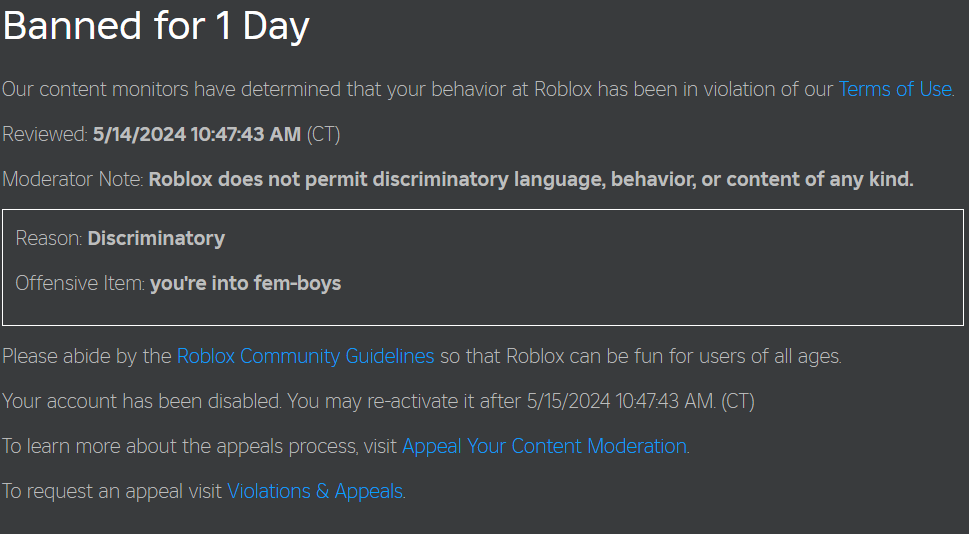Click the "Your account has been disabled" text
Image resolution: width=969 pixels, height=534 pixels.
(143, 401)
